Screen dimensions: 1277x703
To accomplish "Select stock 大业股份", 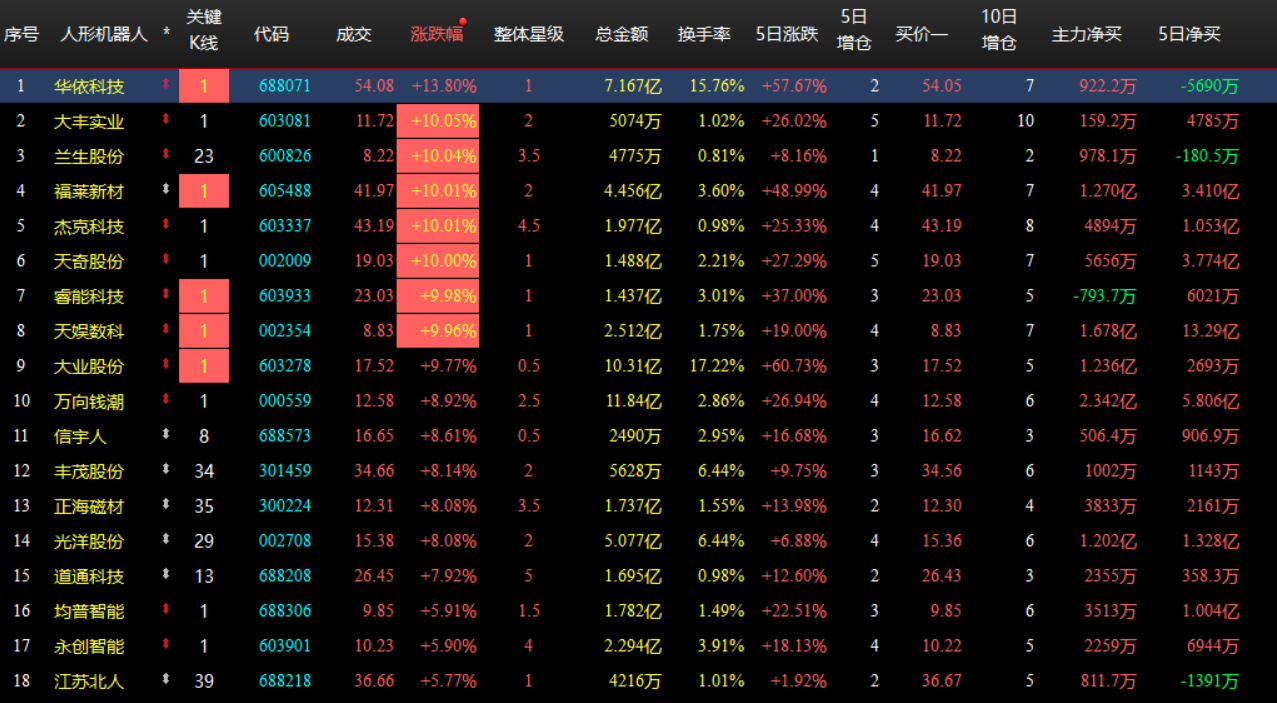I will (x=89, y=366).
